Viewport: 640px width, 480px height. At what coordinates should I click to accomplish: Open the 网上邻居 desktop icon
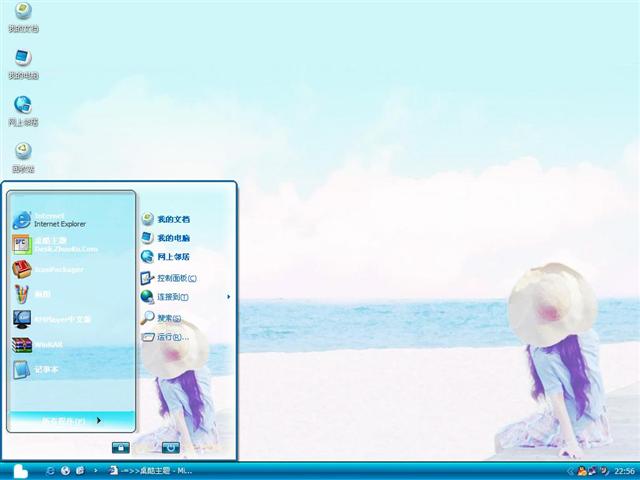click(x=23, y=111)
